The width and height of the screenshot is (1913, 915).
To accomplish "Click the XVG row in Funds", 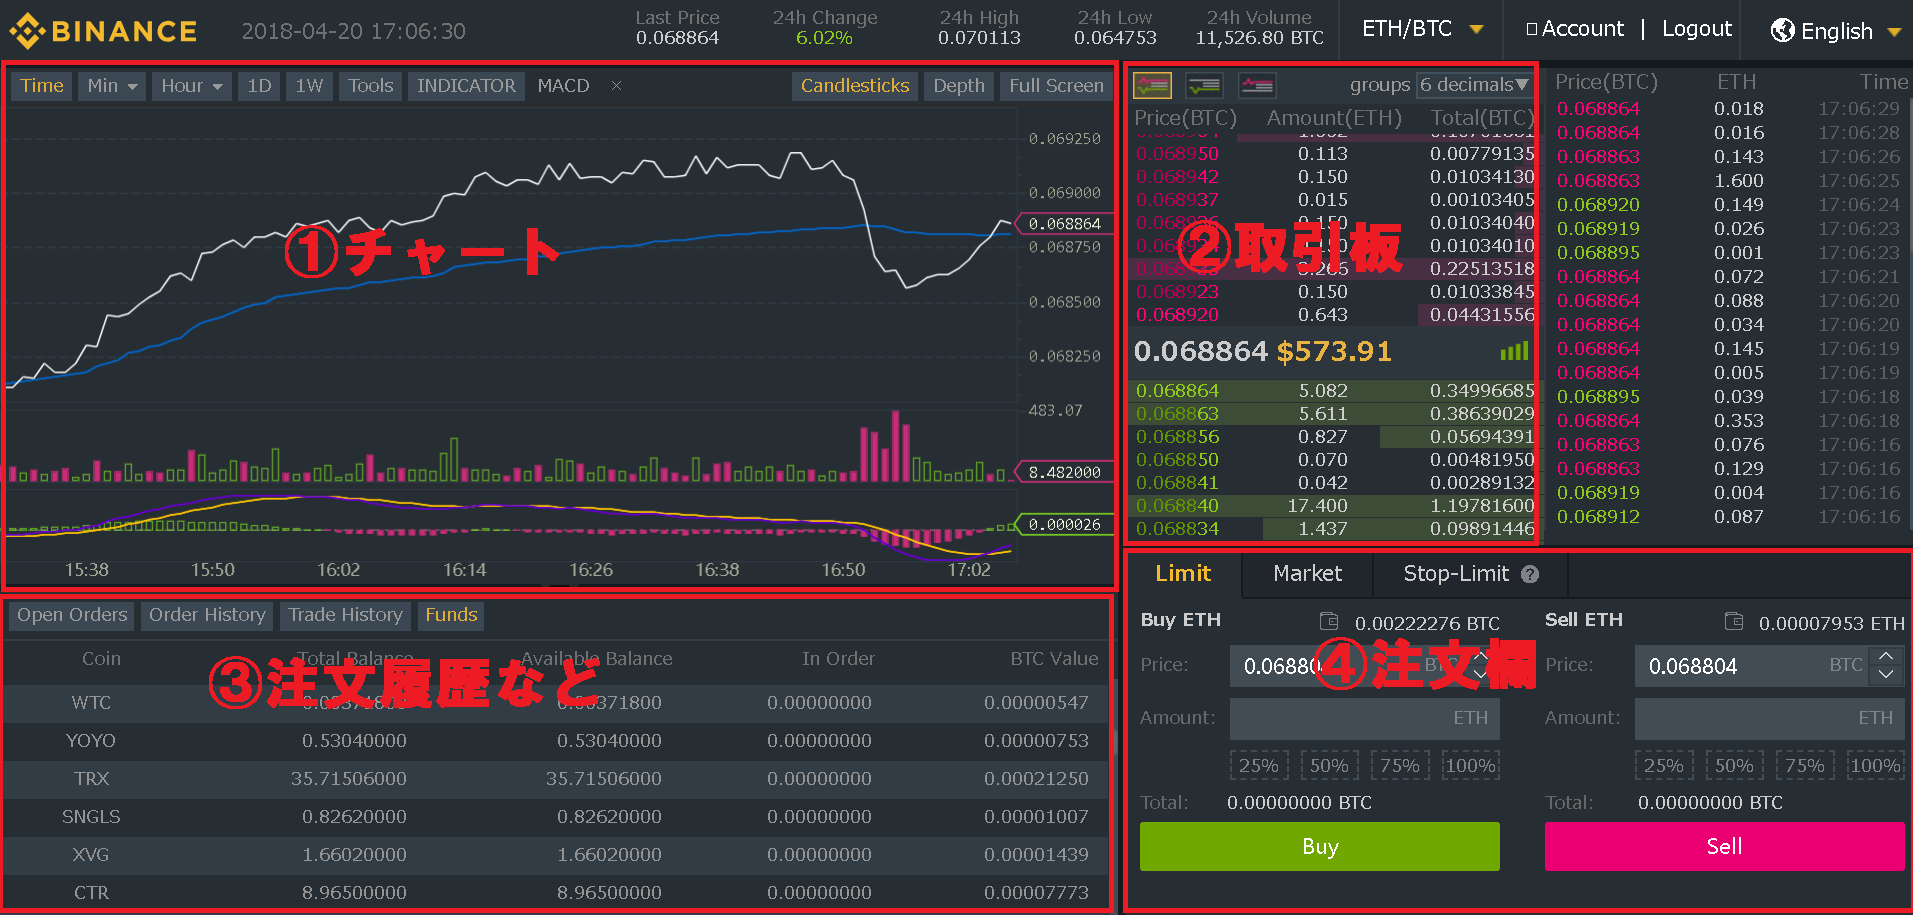I will [556, 855].
